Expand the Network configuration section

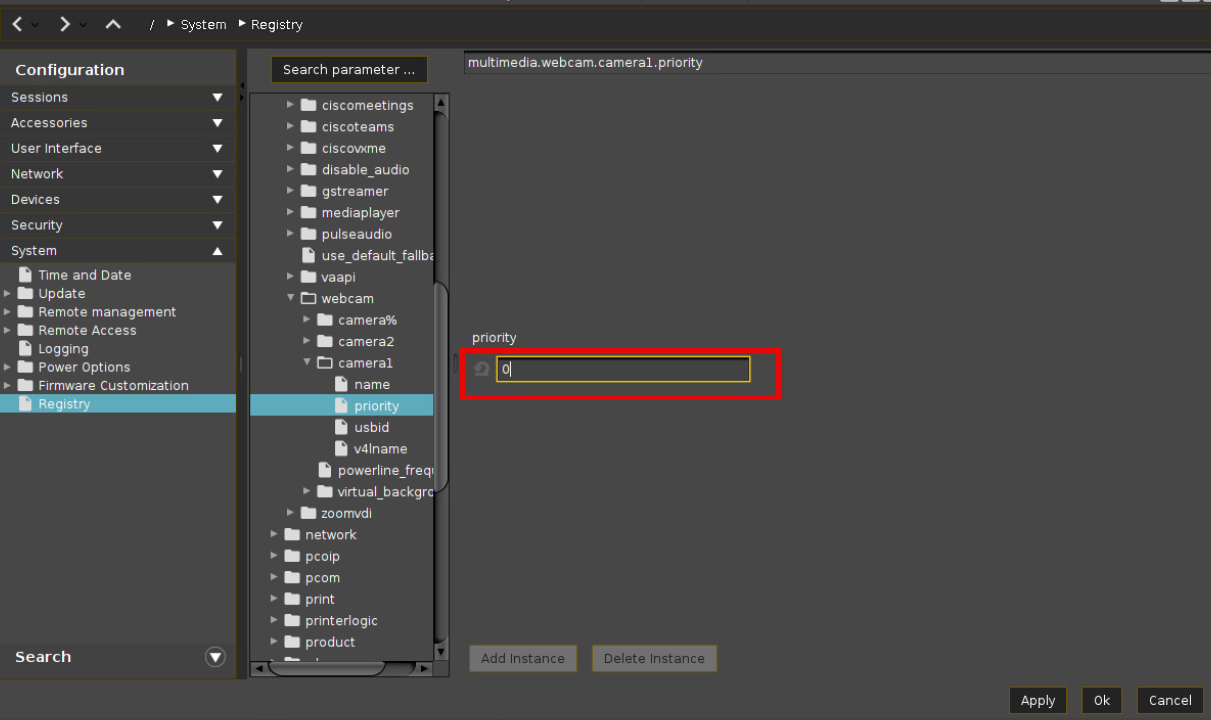coord(217,174)
